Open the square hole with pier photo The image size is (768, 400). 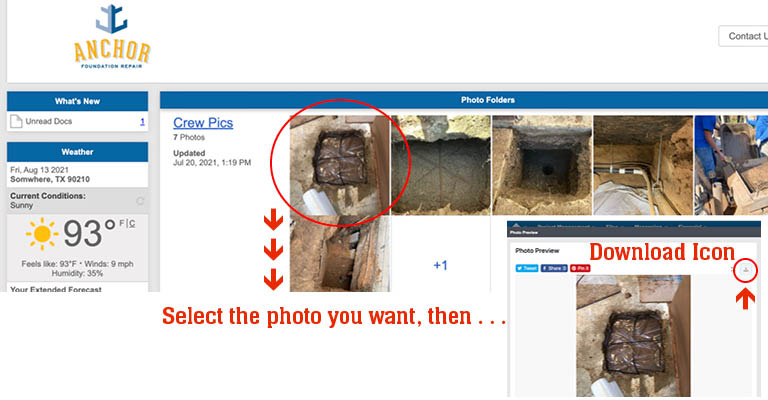pyautogui.click(x=542, y=165)
